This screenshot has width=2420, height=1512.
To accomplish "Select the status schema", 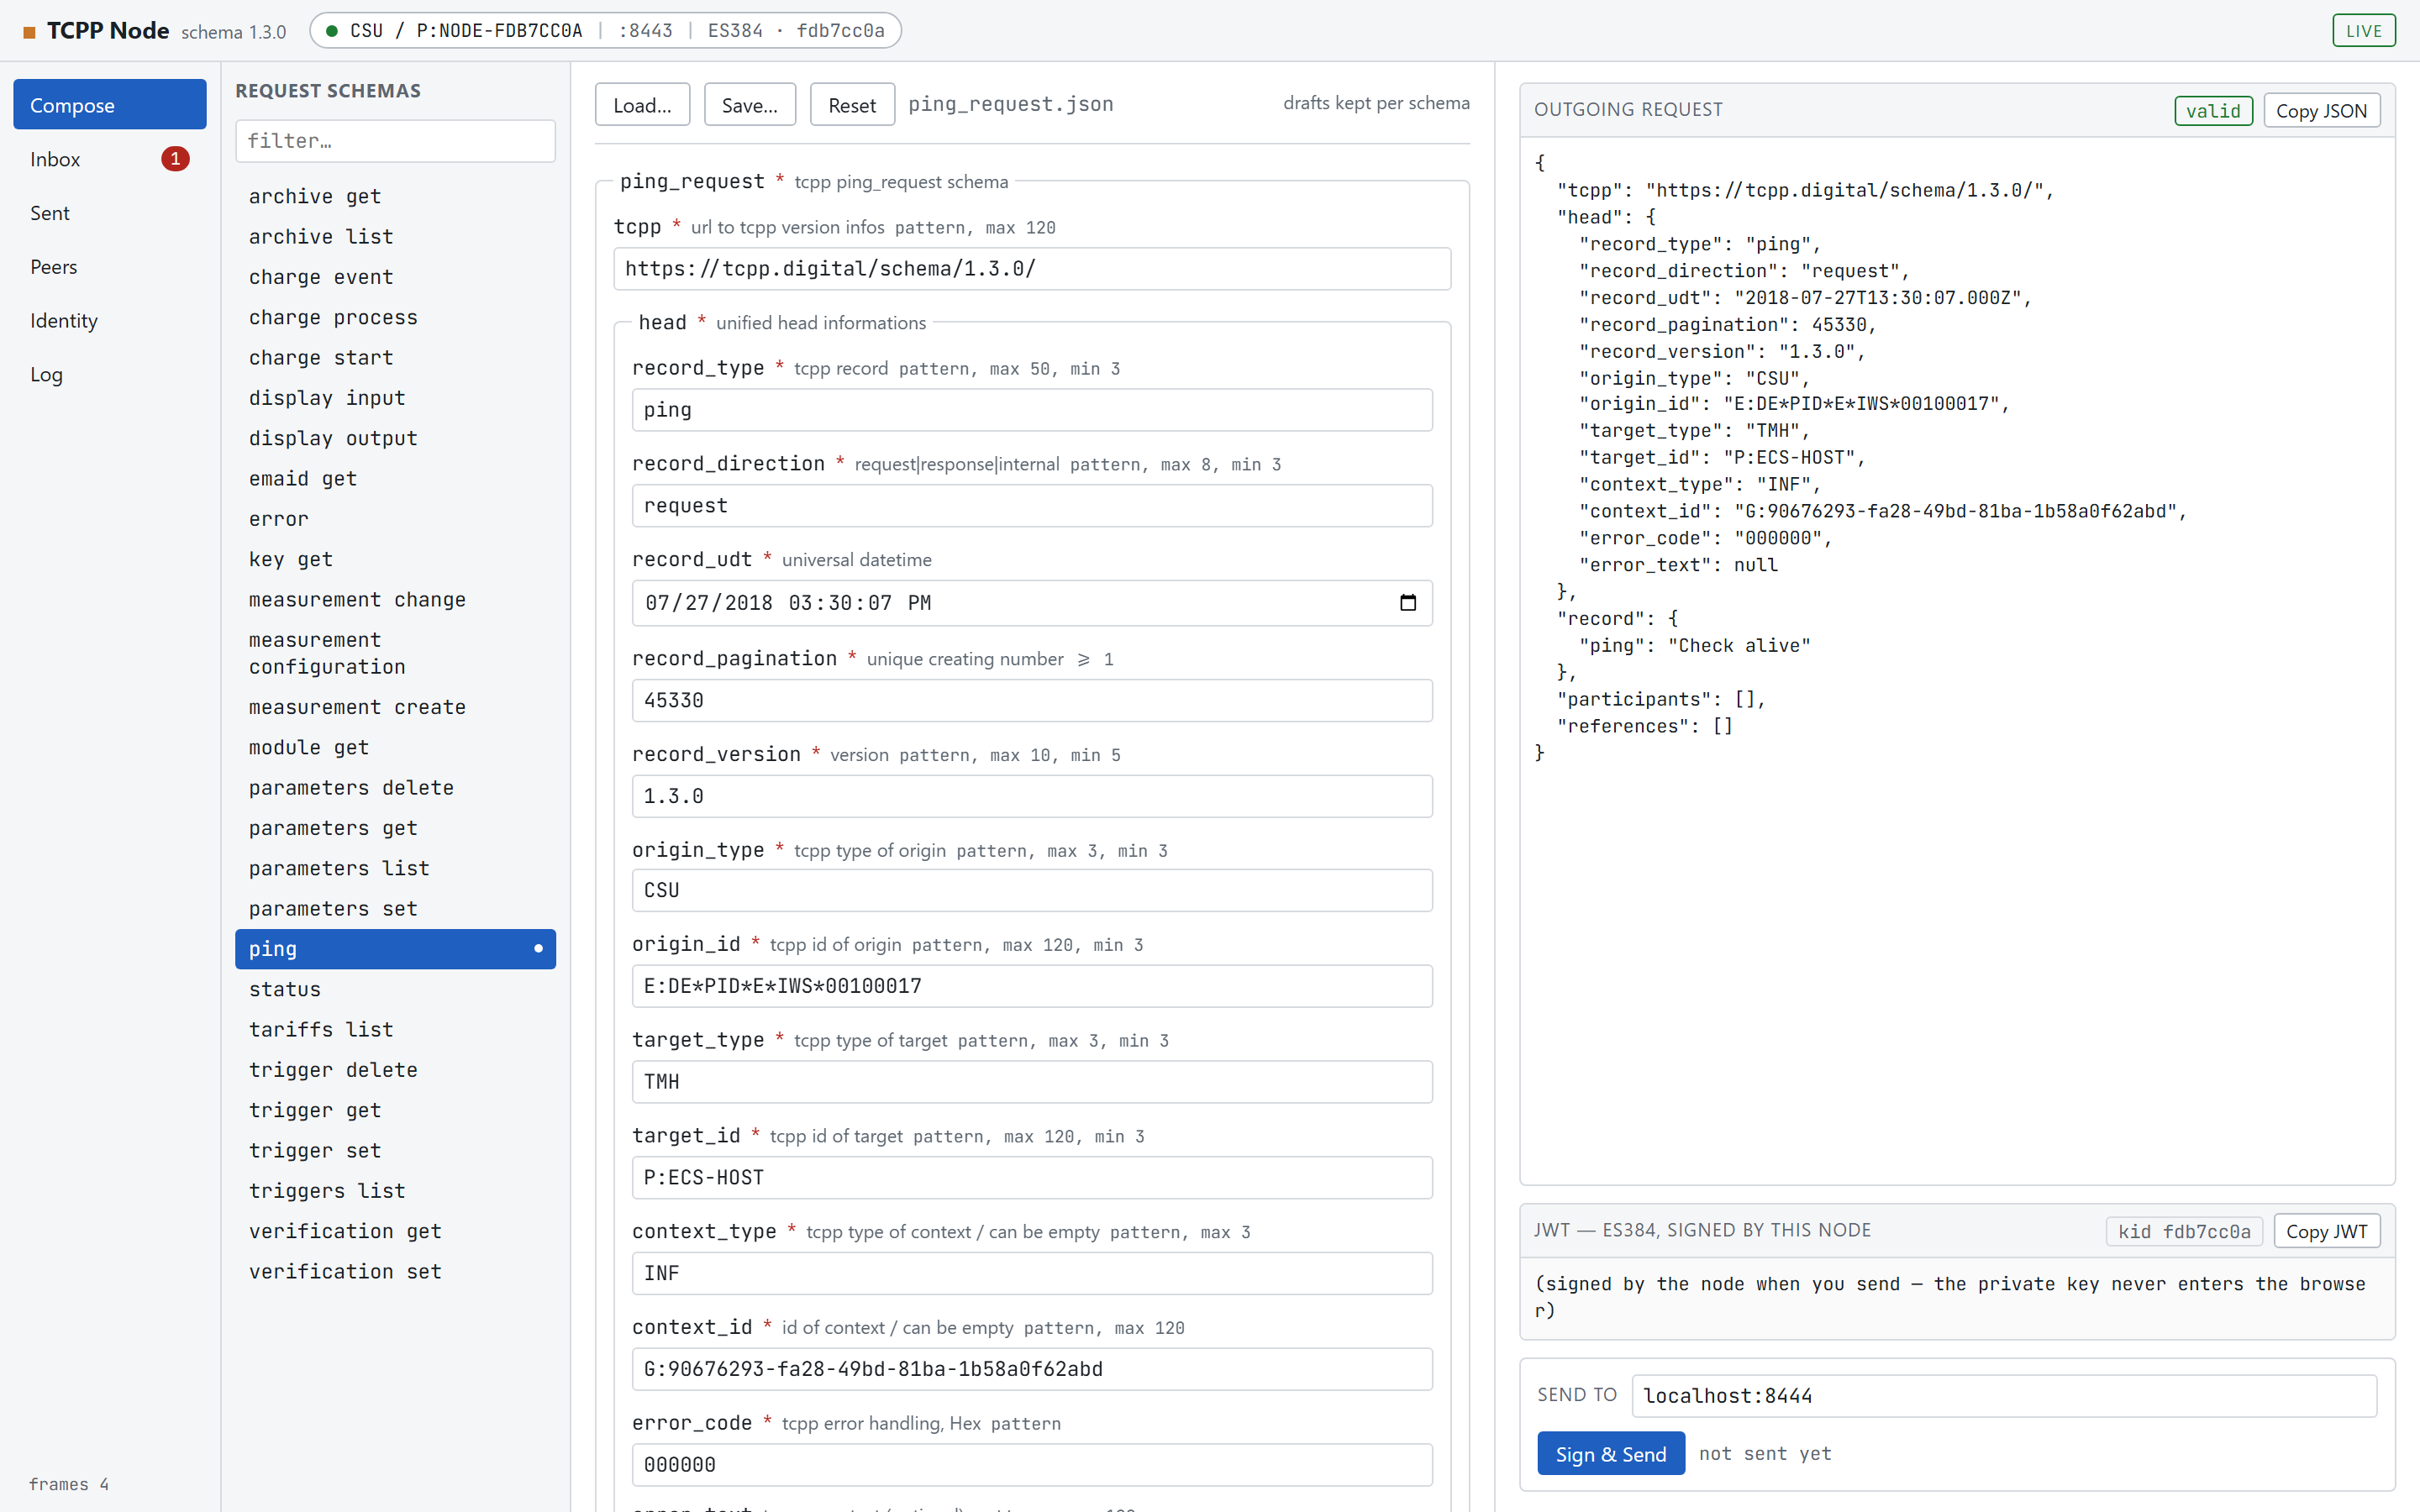I will tap(395, 990).
